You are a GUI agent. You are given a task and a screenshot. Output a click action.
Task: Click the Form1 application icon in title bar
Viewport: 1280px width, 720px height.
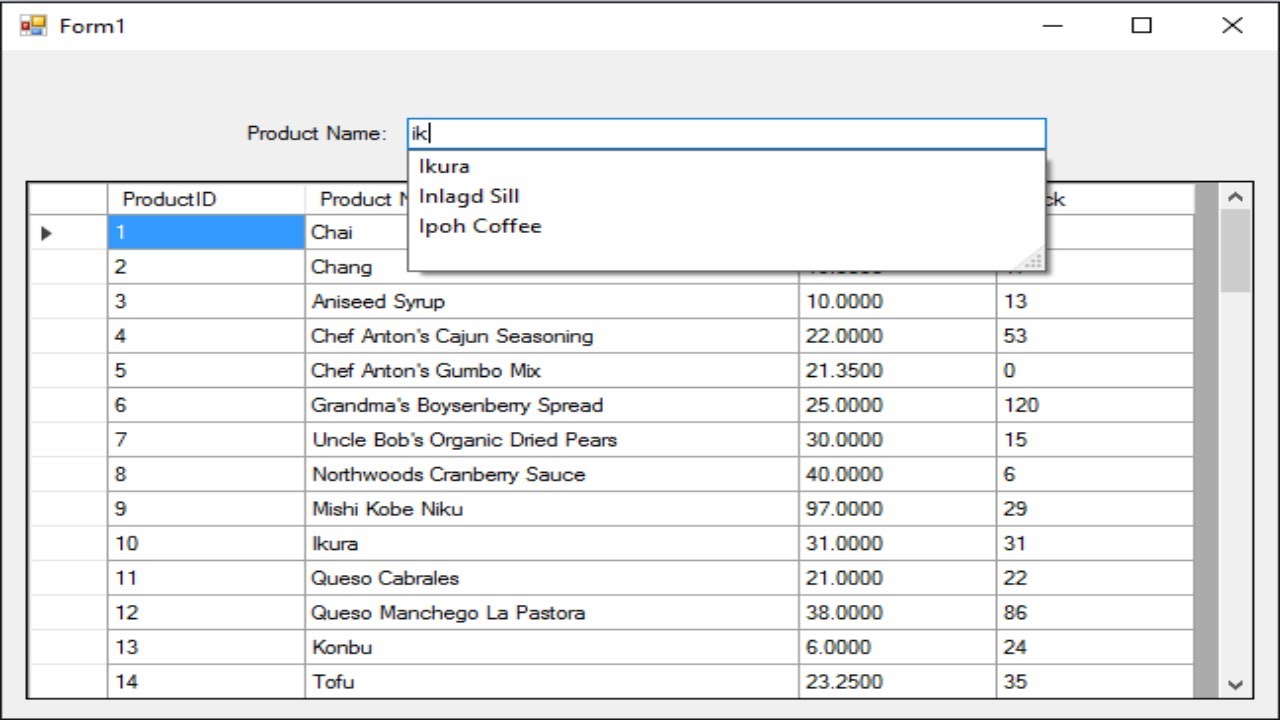[x=33, y=26]
